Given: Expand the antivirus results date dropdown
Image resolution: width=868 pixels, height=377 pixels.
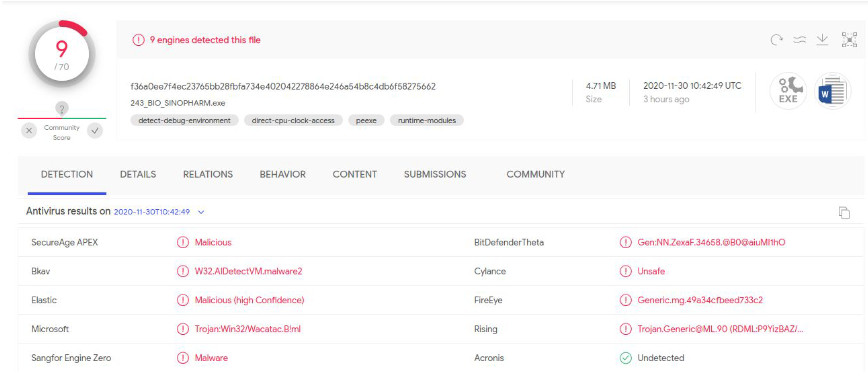Looking at the screenshot, I should tap(201, 212).
